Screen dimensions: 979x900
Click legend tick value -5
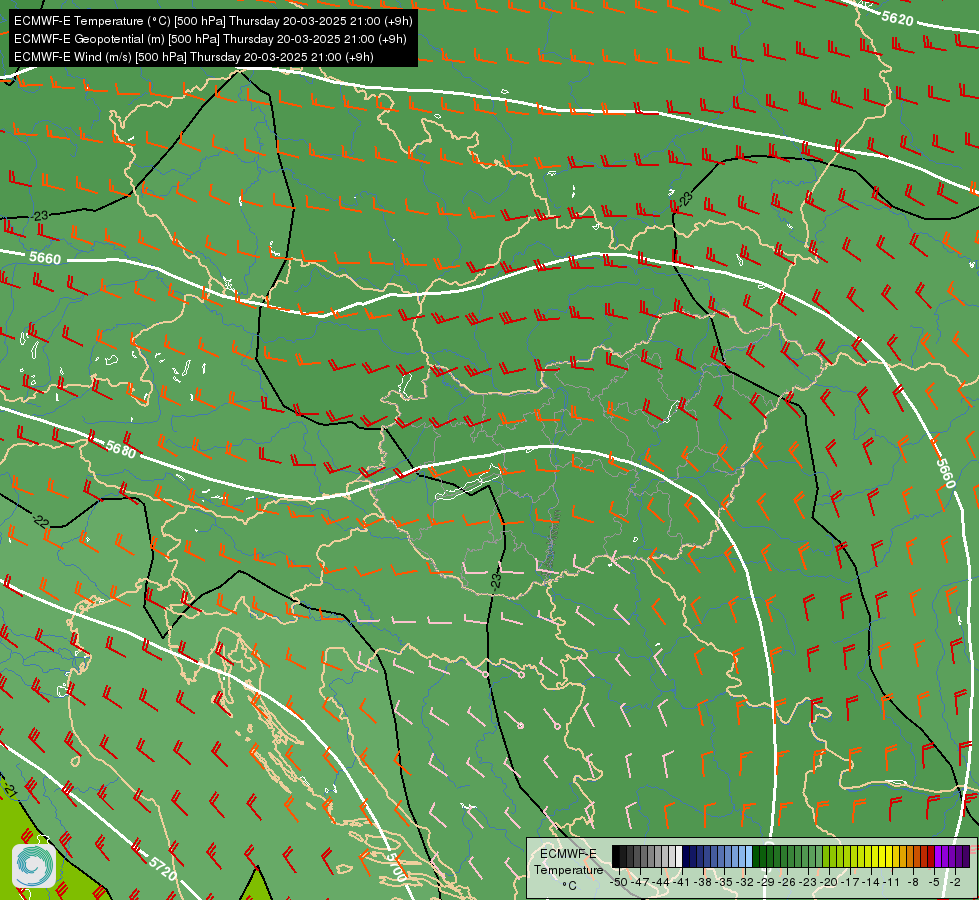[x=934, y=882]
